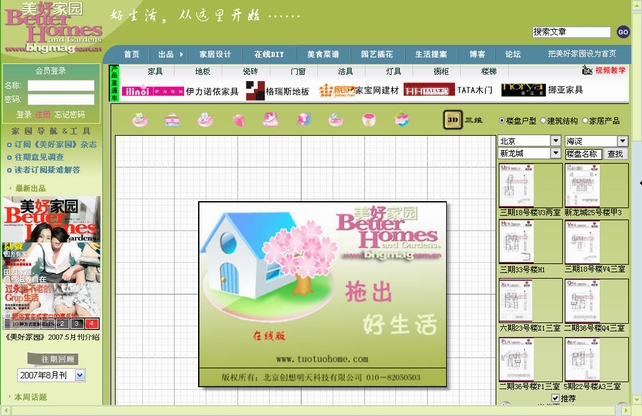
Task: Click the red 注册 register link
Action: click(x=43, y=114)
